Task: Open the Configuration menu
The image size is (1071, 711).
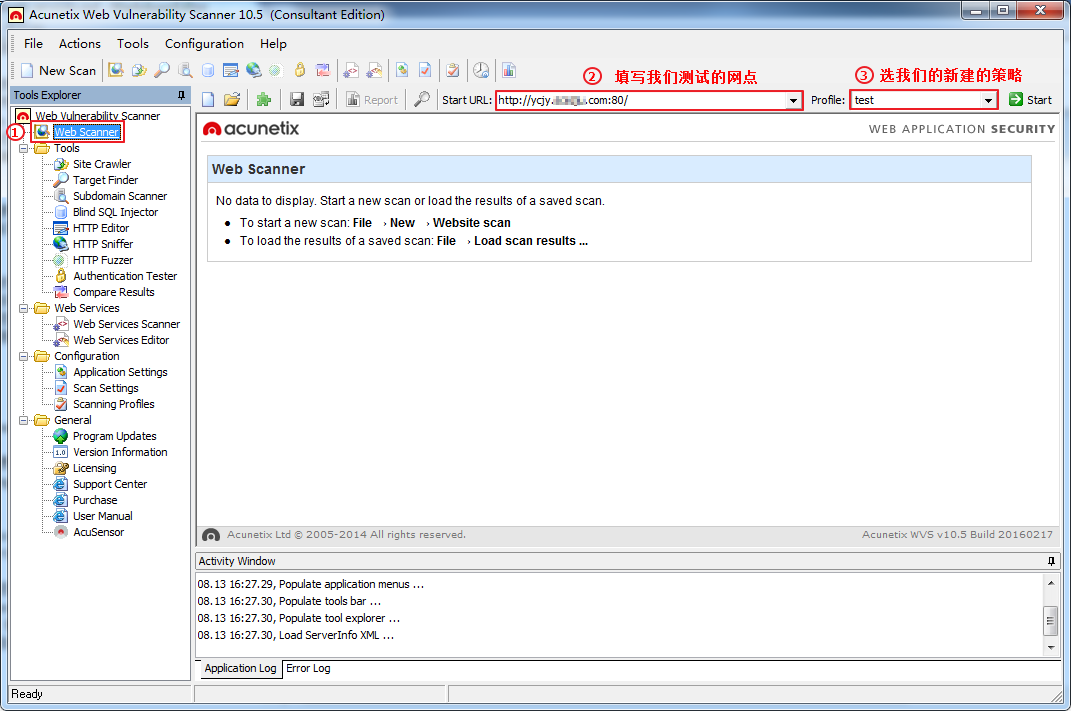Action: click(204, 44)
